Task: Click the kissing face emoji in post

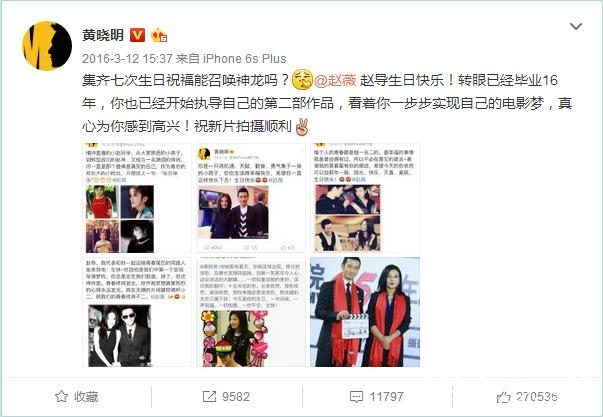Action: click(x=302, y=80)
